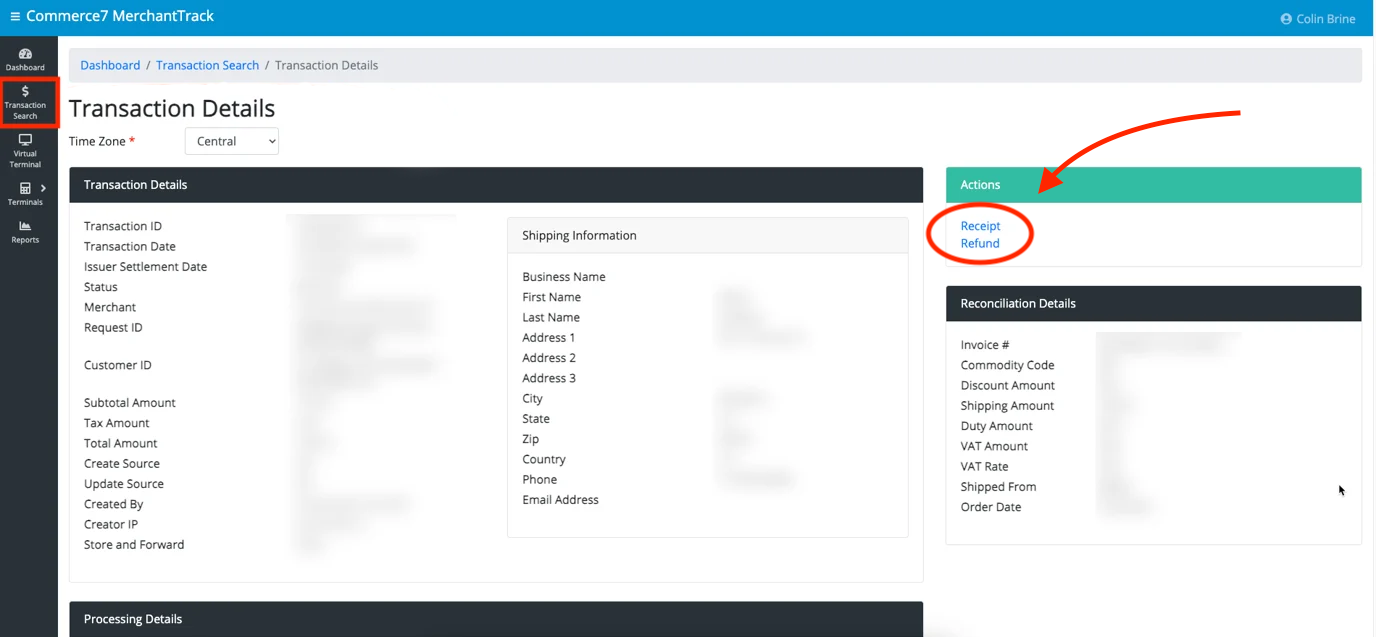Viewport: 1376px width, 637px height.
Task: Click the Commerce7 MerchantTrack logo
Action: pyautogui.click(x=122, y=16)
